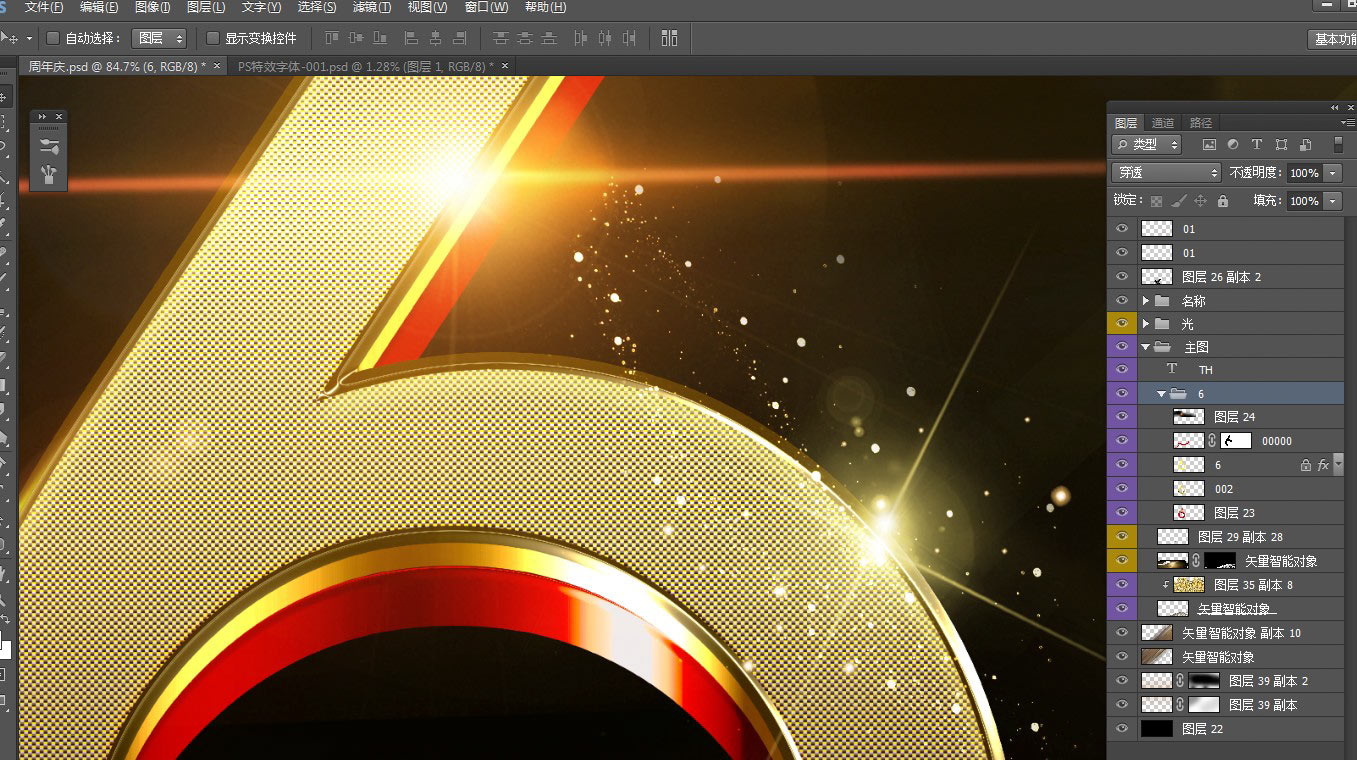Image resolution: width=1357 pixels, height=760 pixels.
Task: Click brush presets icon in floating panel
Action: point(48,146)
